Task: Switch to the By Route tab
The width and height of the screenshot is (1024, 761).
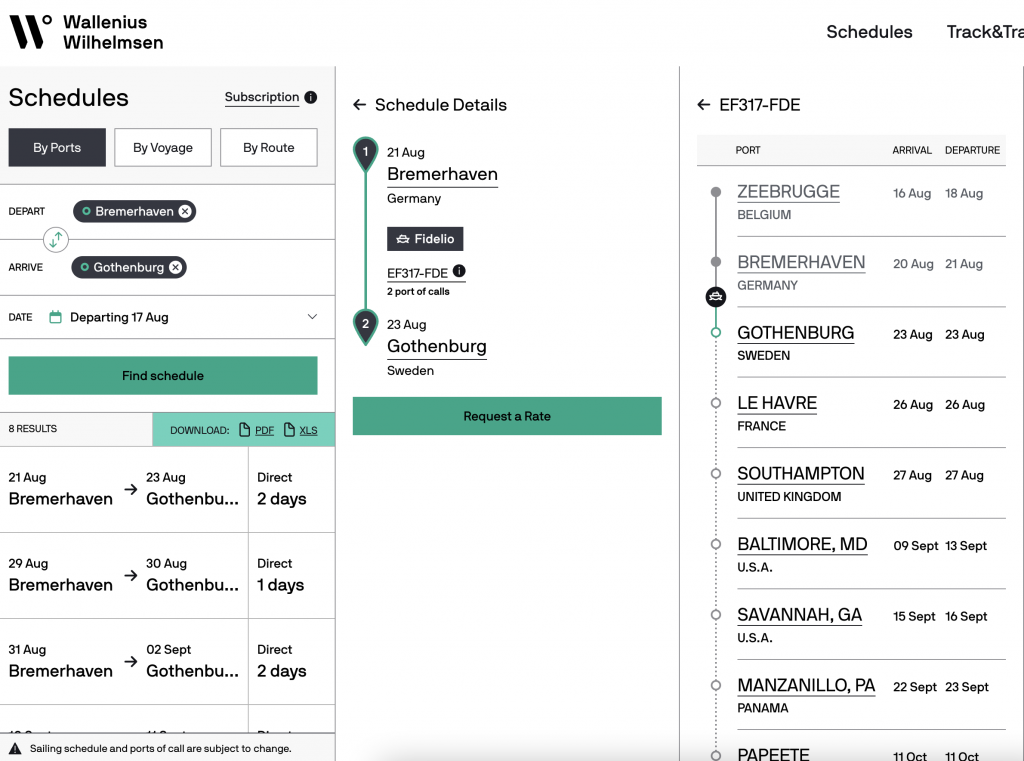Action: coord(269,147)
